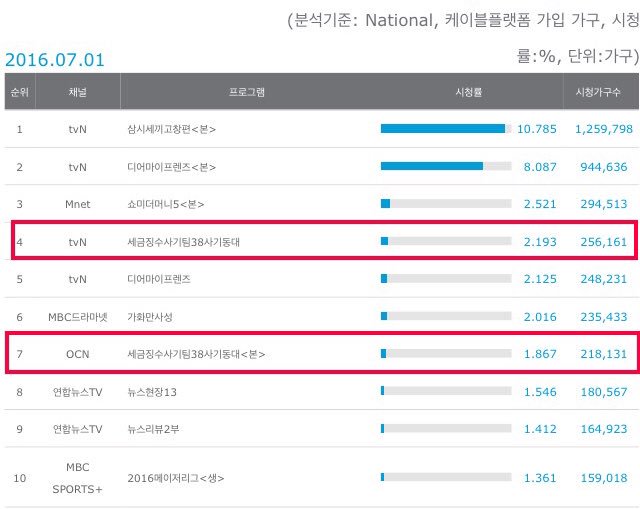Click OCN program 세금징수사기팀38사기동대<본>
Screen dimensions: 640x509
tap(196, 354)
